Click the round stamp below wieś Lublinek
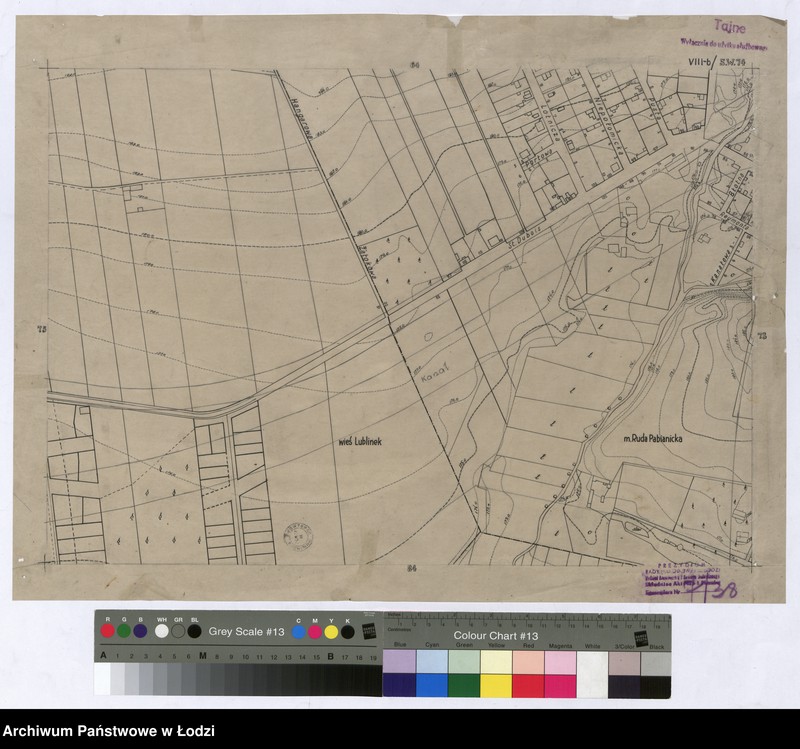Screen dimensions: 800x749 pos(299,535)
